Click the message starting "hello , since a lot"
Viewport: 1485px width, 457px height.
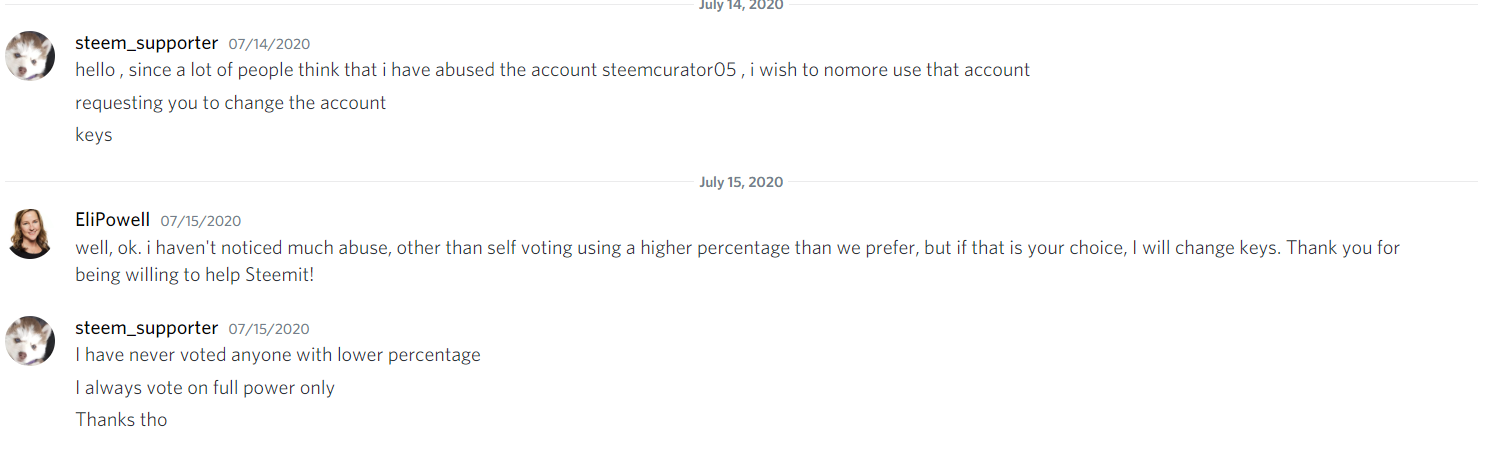coord(552,70)
